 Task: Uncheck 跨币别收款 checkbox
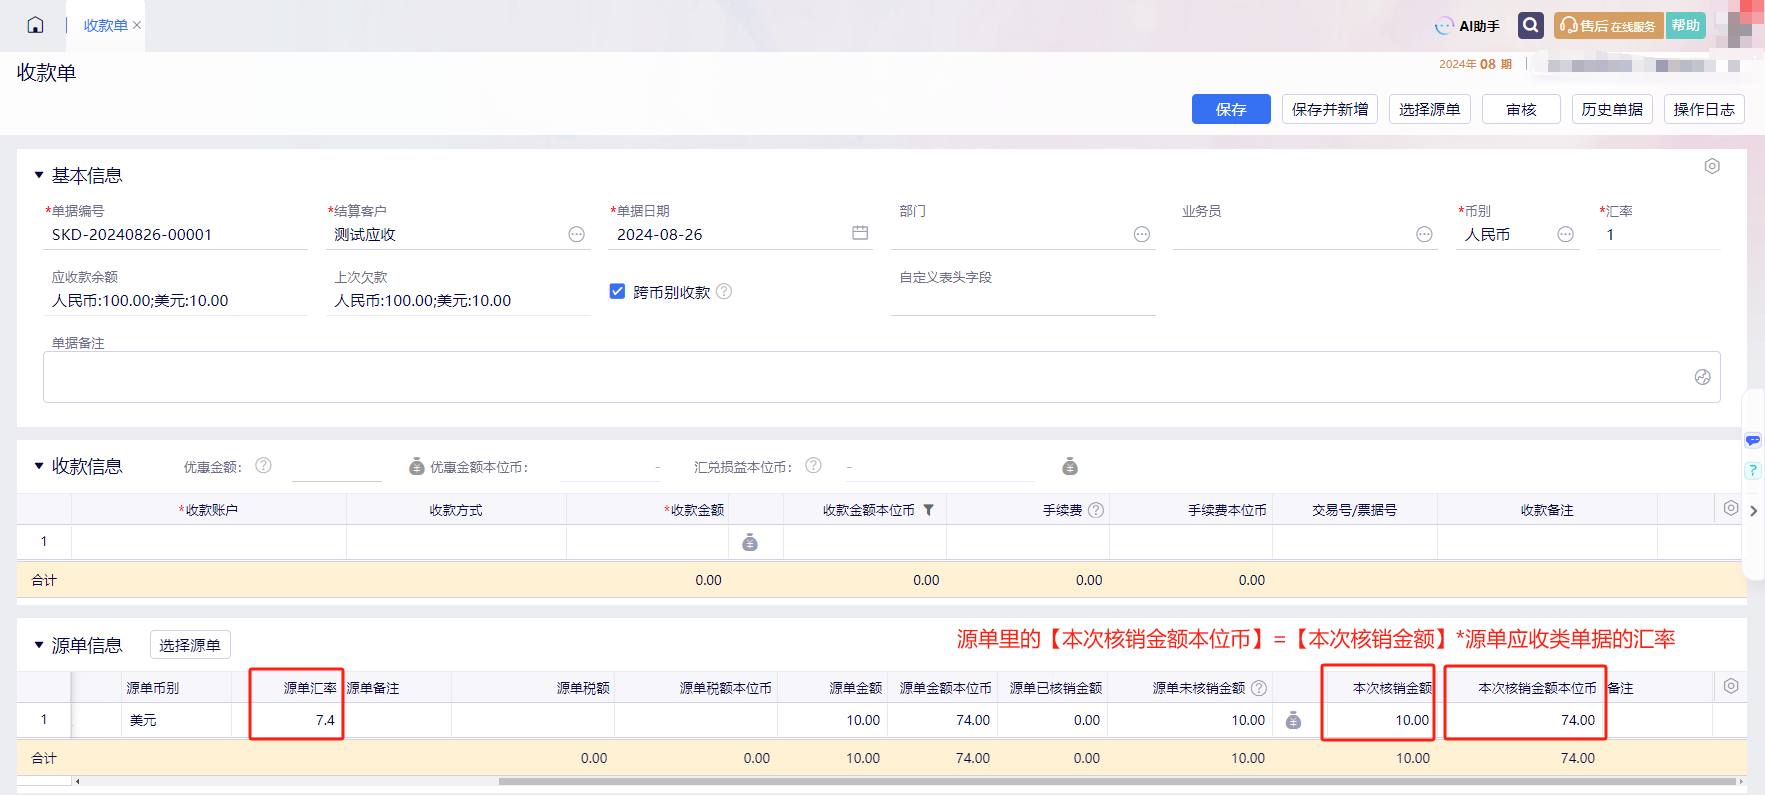pos(617,291)
